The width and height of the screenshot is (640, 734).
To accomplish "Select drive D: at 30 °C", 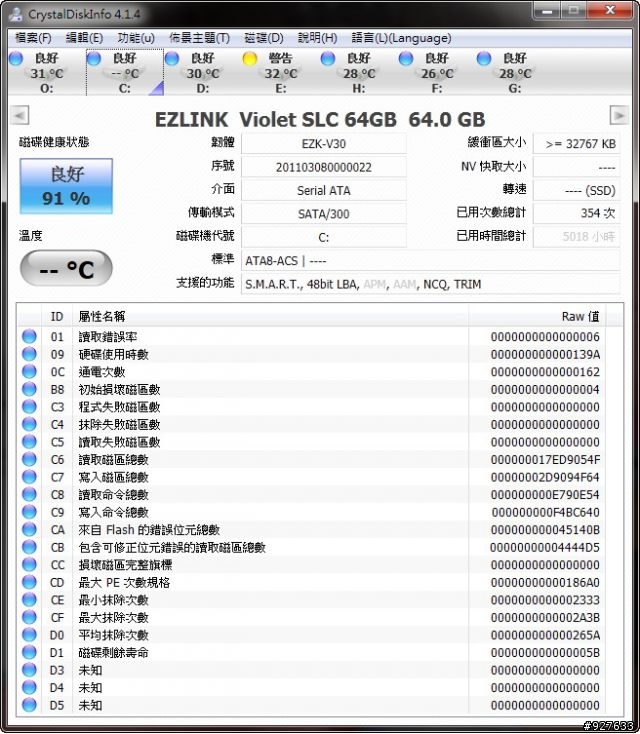I will 203,73.
